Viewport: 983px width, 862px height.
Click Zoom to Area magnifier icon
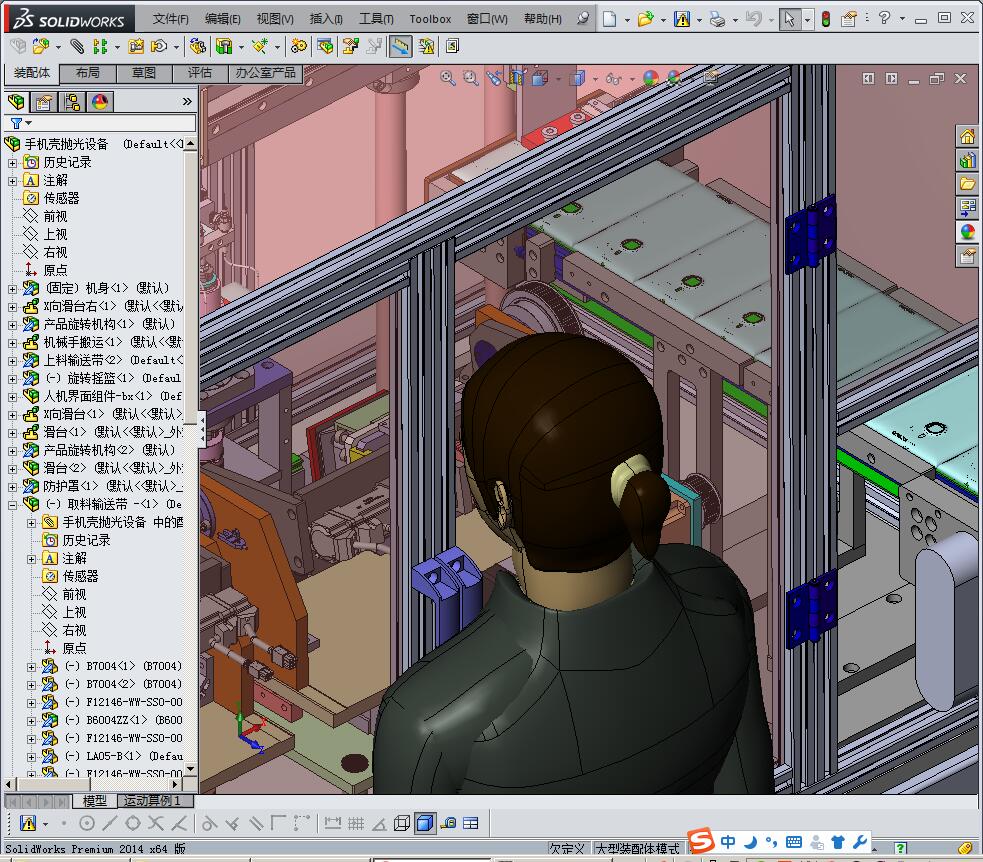pos(470,78)
